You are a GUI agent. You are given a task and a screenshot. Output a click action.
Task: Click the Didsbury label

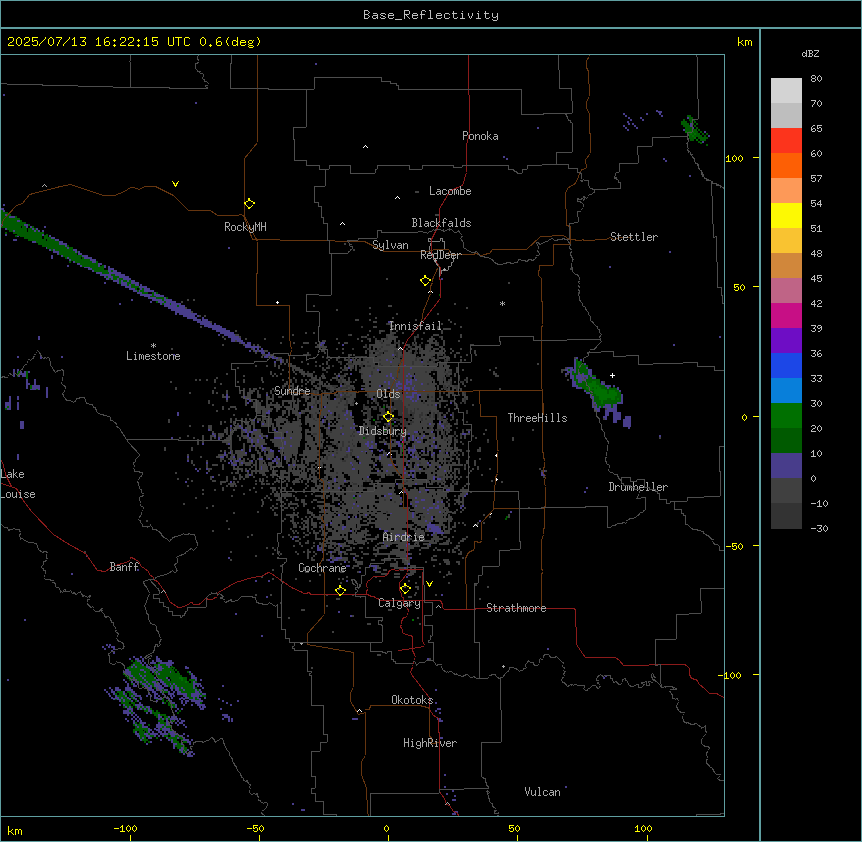pos(383,431)
